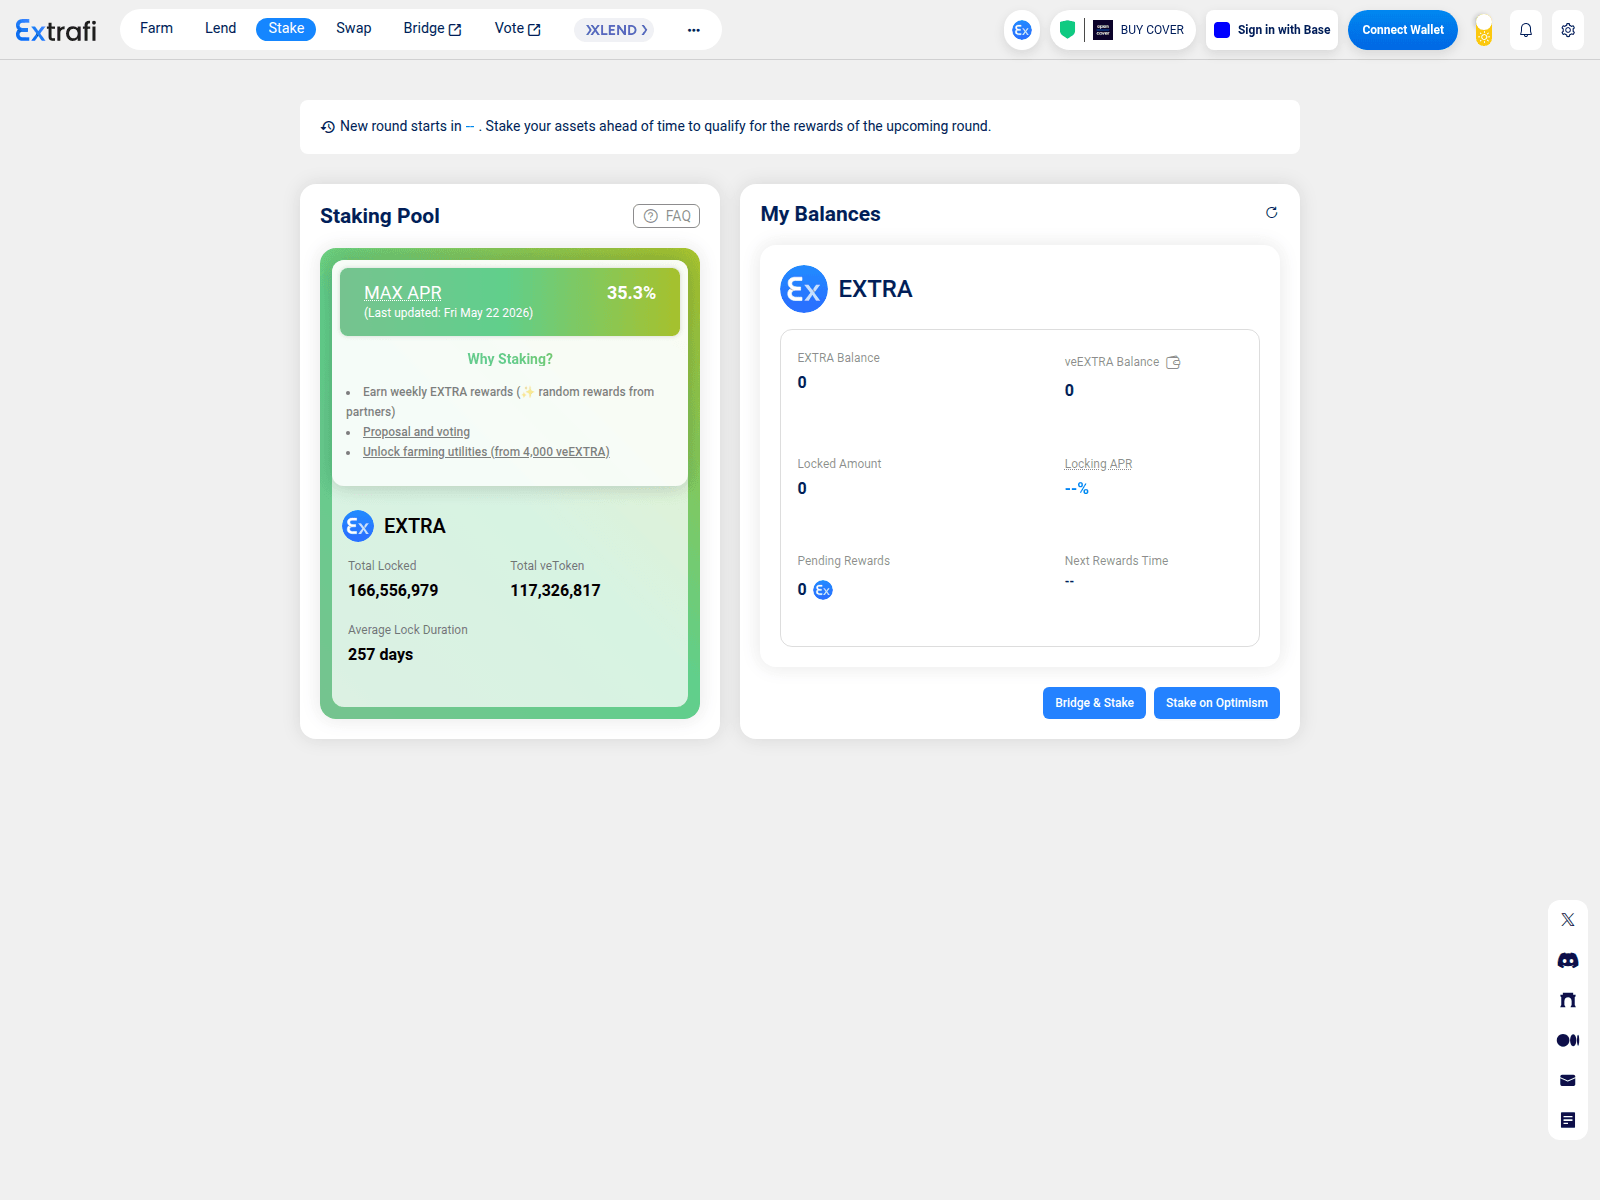Click the Locking APR label
The height and width of the screenshot is (1200, 1600).
pyautogui.click(x=1098, y=464)
